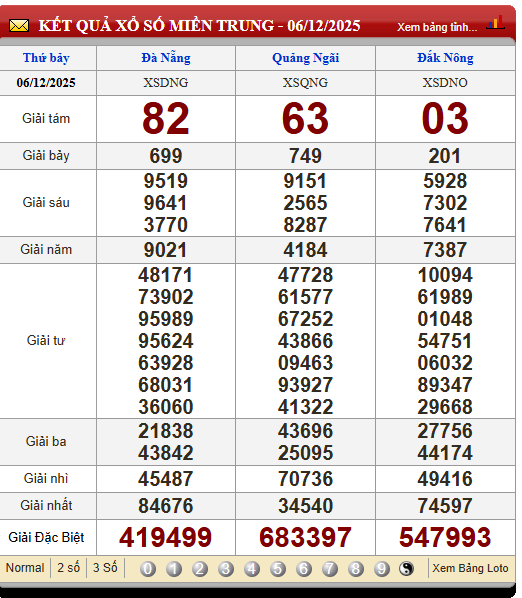
Task: Click the Giải Đặc Biệt row label
Action: pos(46,538)
